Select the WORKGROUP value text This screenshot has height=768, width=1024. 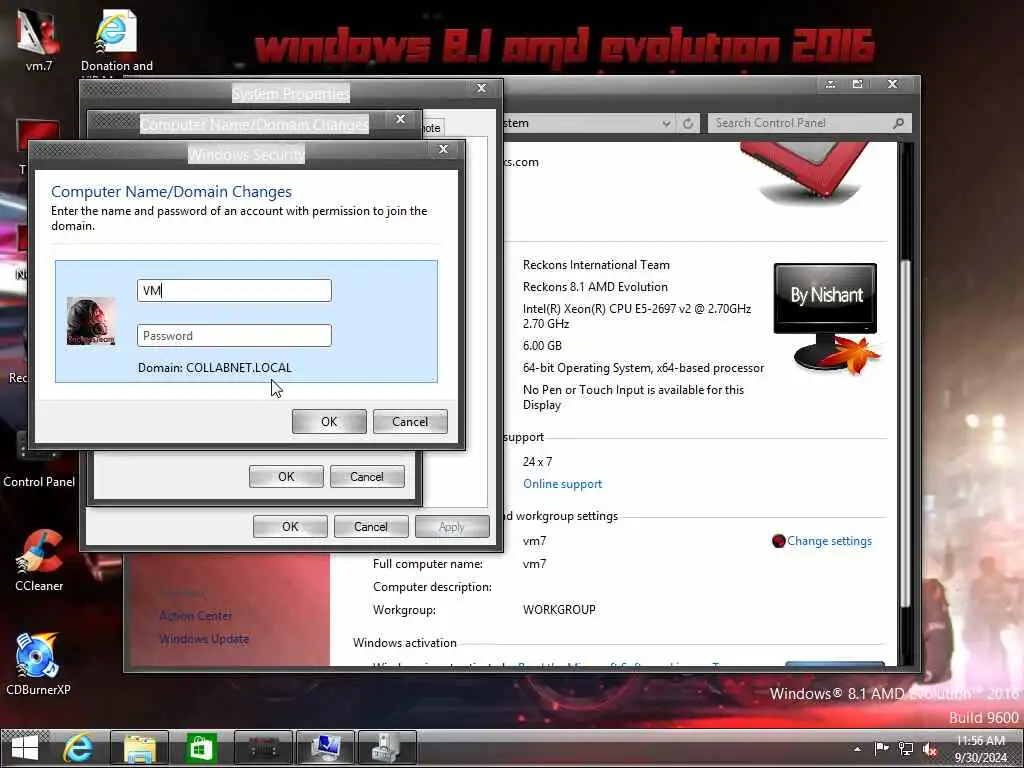(x=559, y=609)
